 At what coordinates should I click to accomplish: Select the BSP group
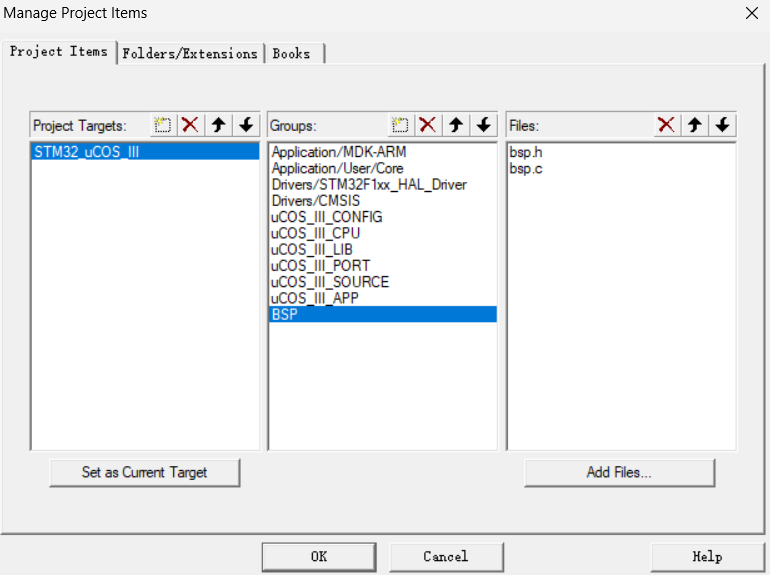[383, 314]
